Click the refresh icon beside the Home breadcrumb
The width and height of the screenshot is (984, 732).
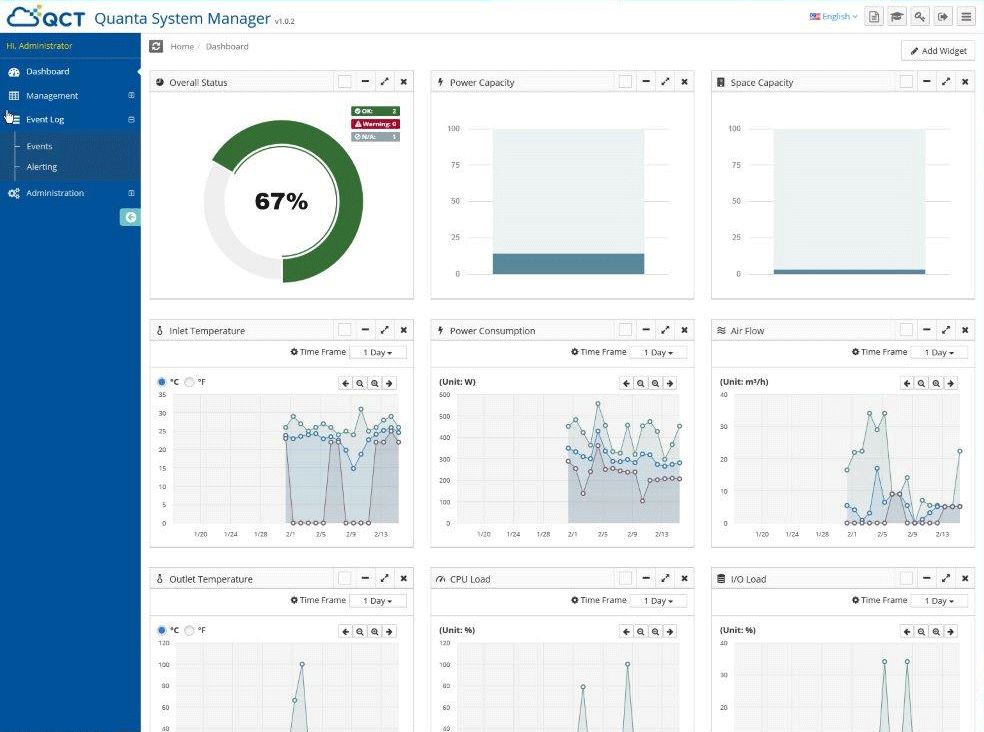[156, 46]
